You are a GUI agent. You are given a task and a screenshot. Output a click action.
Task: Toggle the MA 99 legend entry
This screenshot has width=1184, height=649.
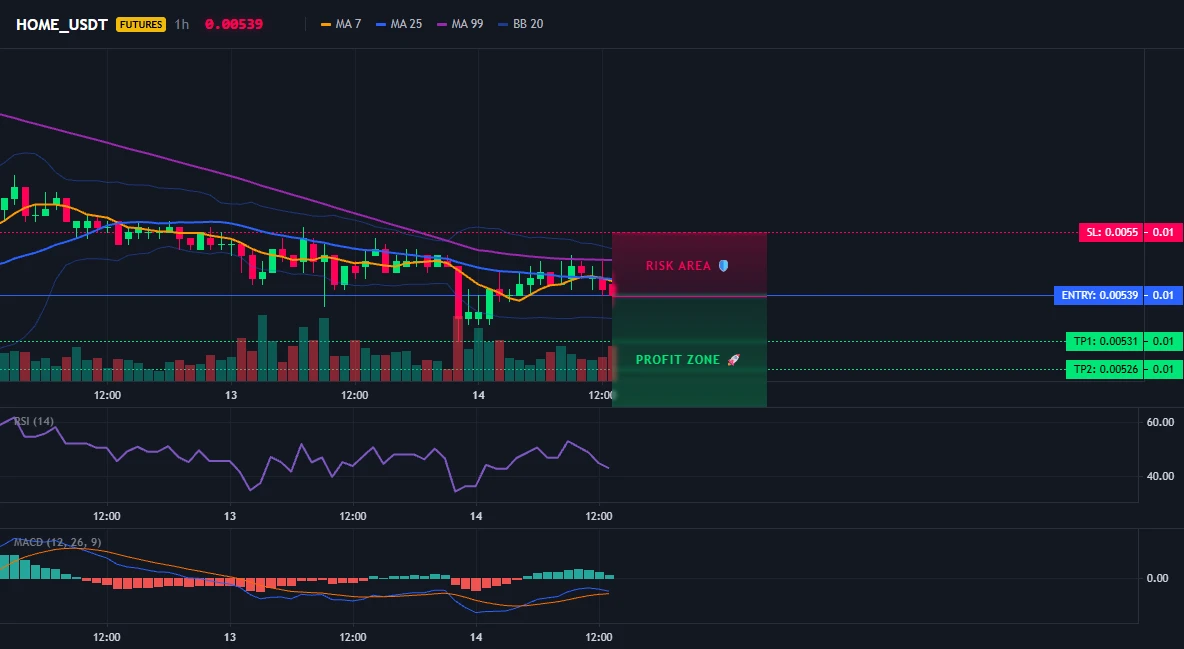460,24
